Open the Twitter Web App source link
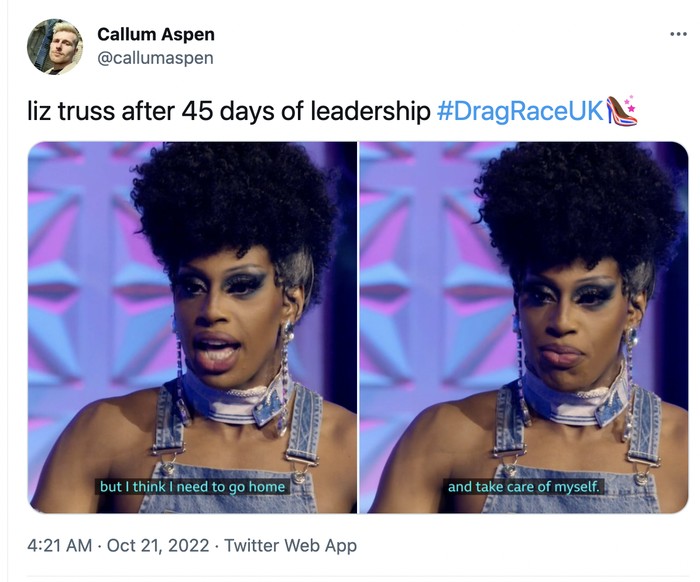 pos(290,545)
